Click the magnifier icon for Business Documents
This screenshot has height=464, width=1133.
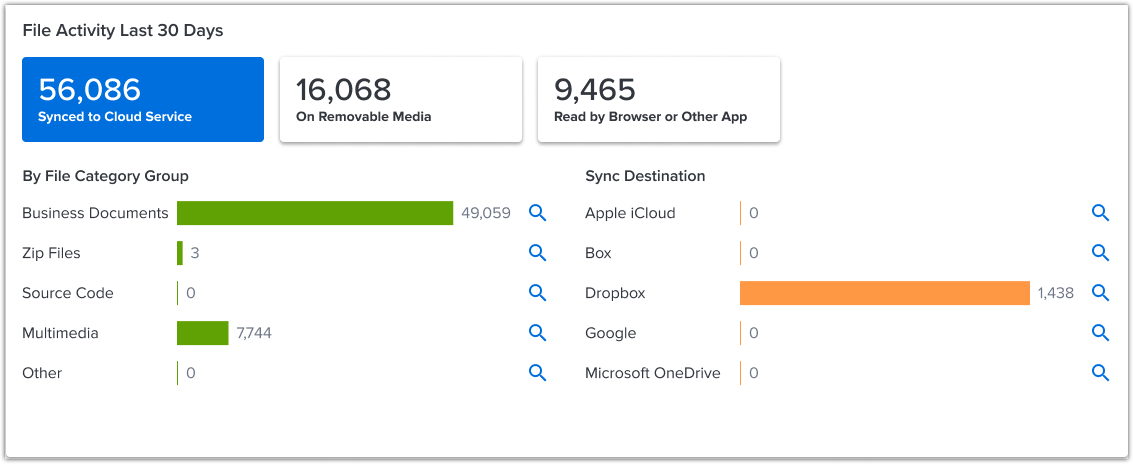click(x=537, y=213)
